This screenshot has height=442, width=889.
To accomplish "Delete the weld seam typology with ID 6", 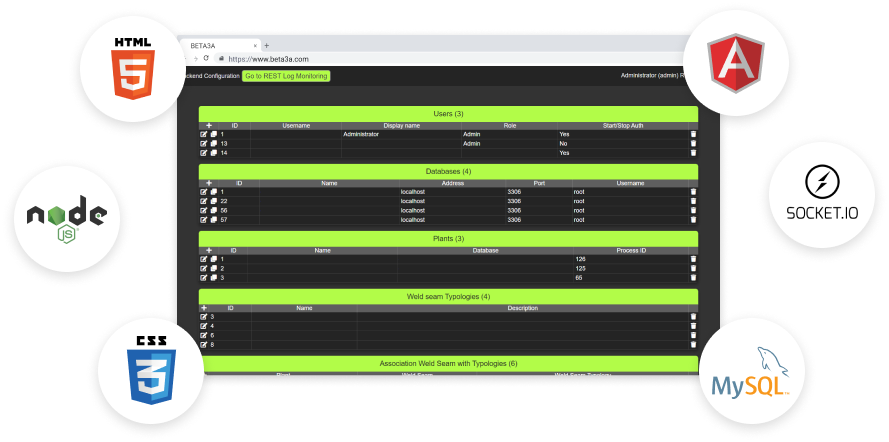I will (x=693, y=335).
